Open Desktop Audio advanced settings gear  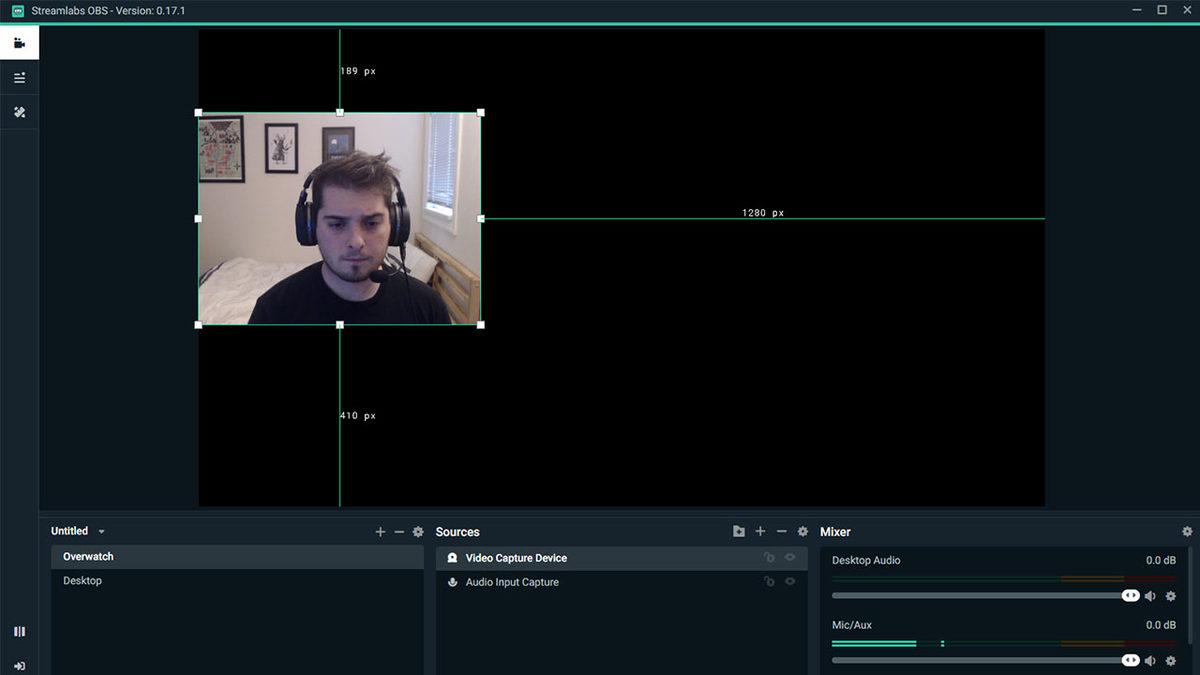pyautogui.click(x=1170, y=595)
